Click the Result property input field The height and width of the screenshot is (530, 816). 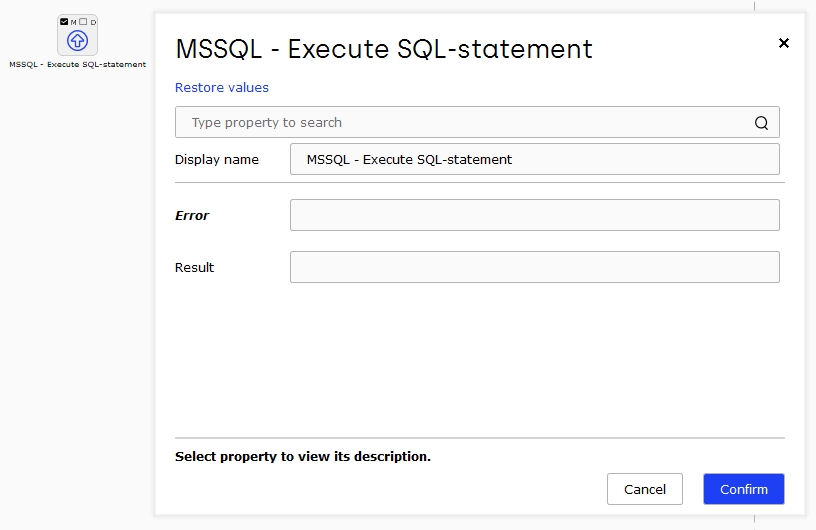[534, 267]
